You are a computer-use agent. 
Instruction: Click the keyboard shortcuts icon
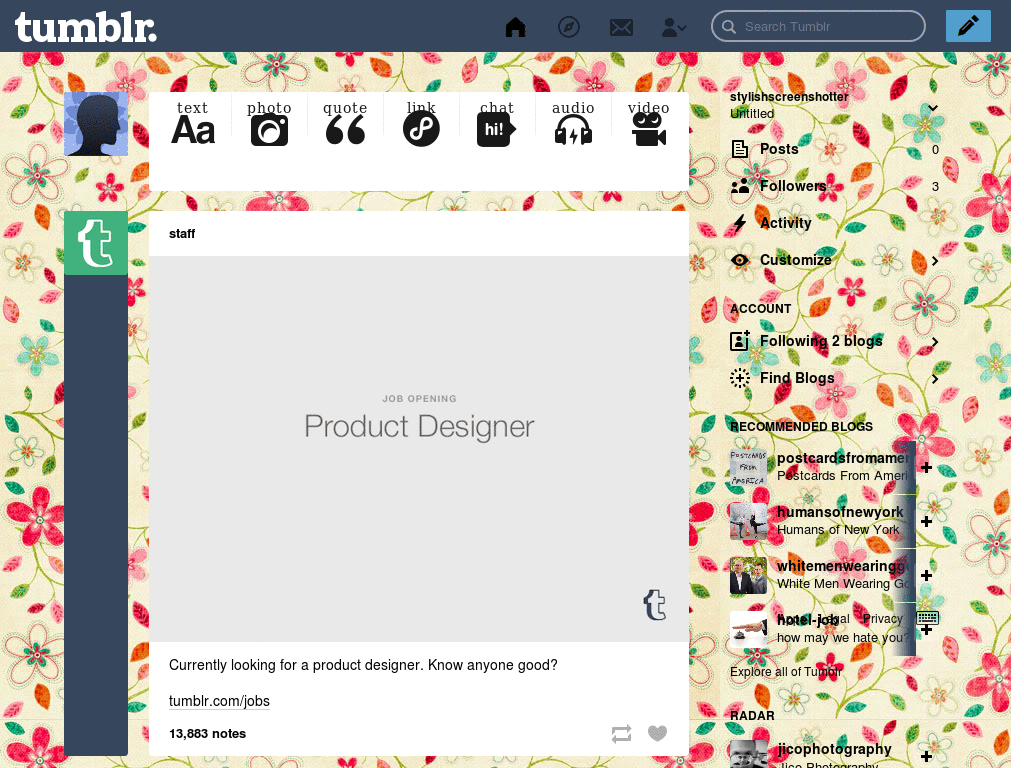point(927,617)
